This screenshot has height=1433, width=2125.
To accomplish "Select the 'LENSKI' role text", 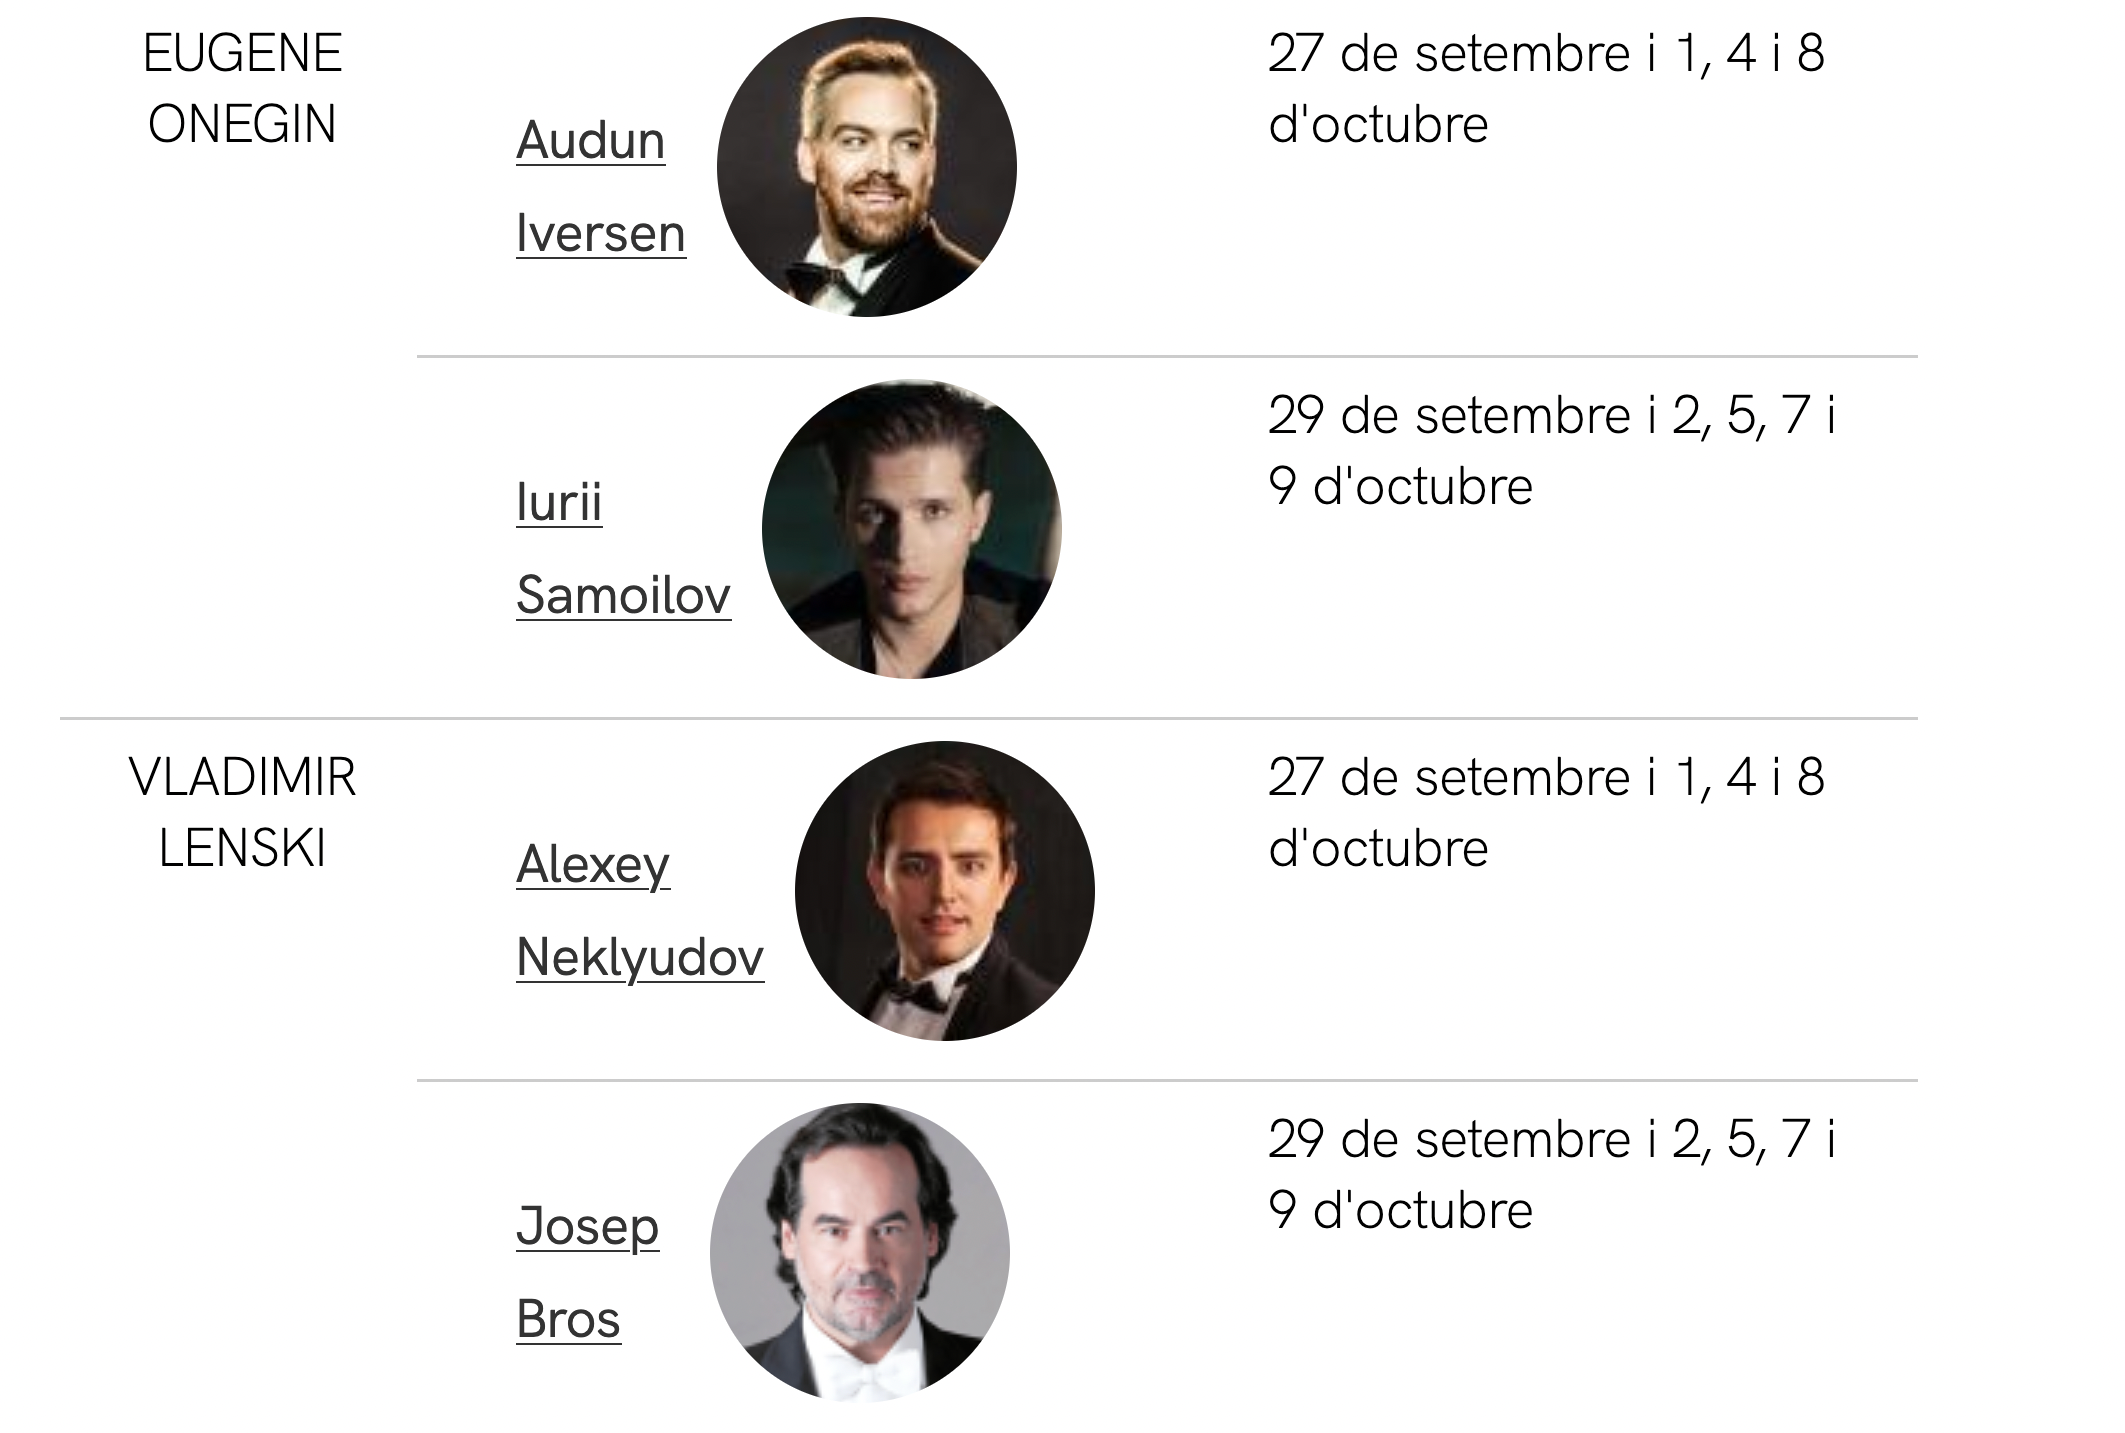I will [242, 849].
